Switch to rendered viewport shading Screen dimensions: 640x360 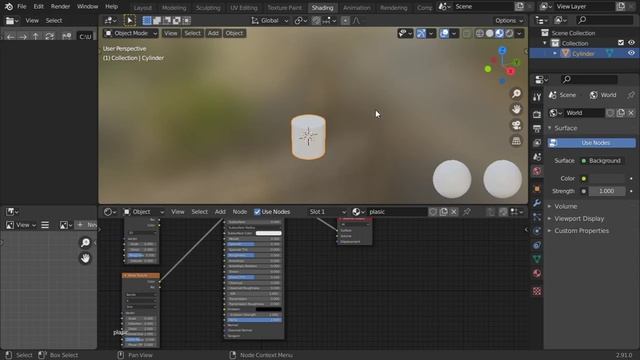[x=509, y=33]
